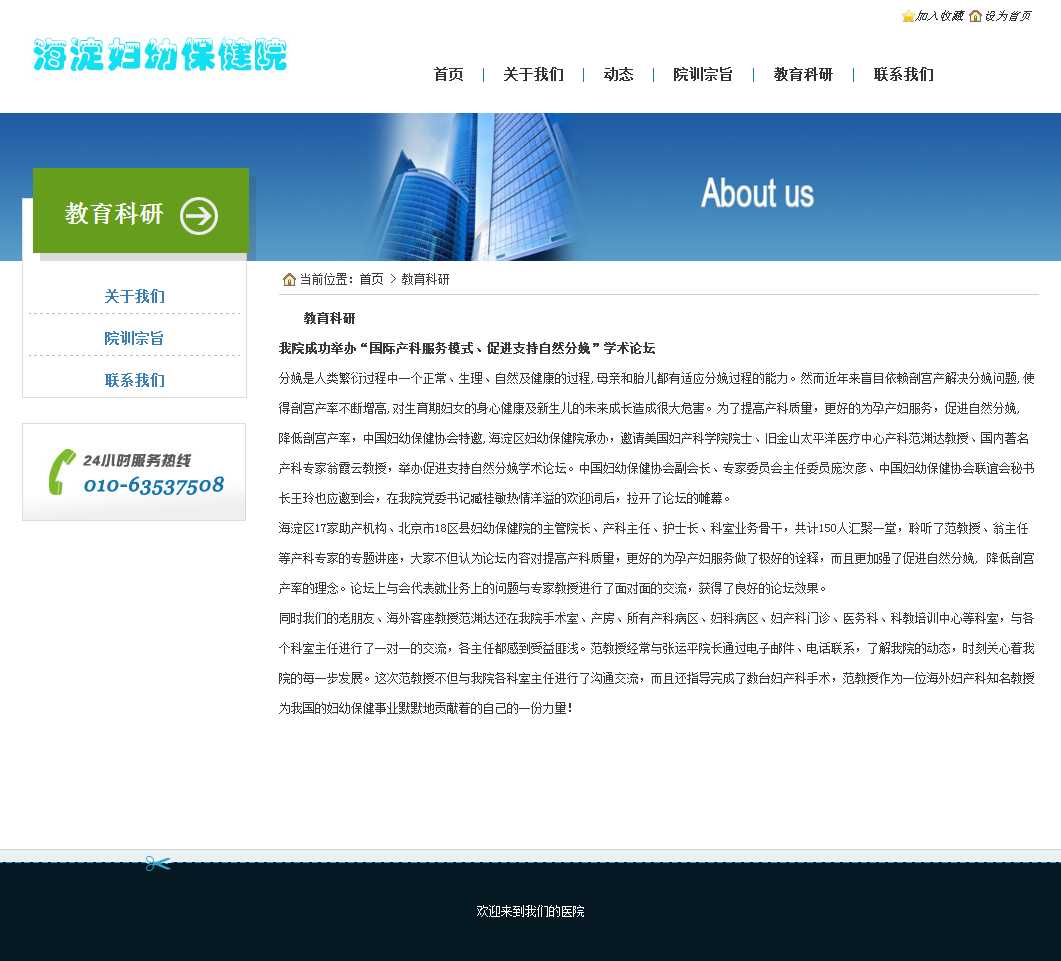Select 院训宗旨 in the top navigation
The width and height of the screenshot is (1061, 961).
click(702, 75)
